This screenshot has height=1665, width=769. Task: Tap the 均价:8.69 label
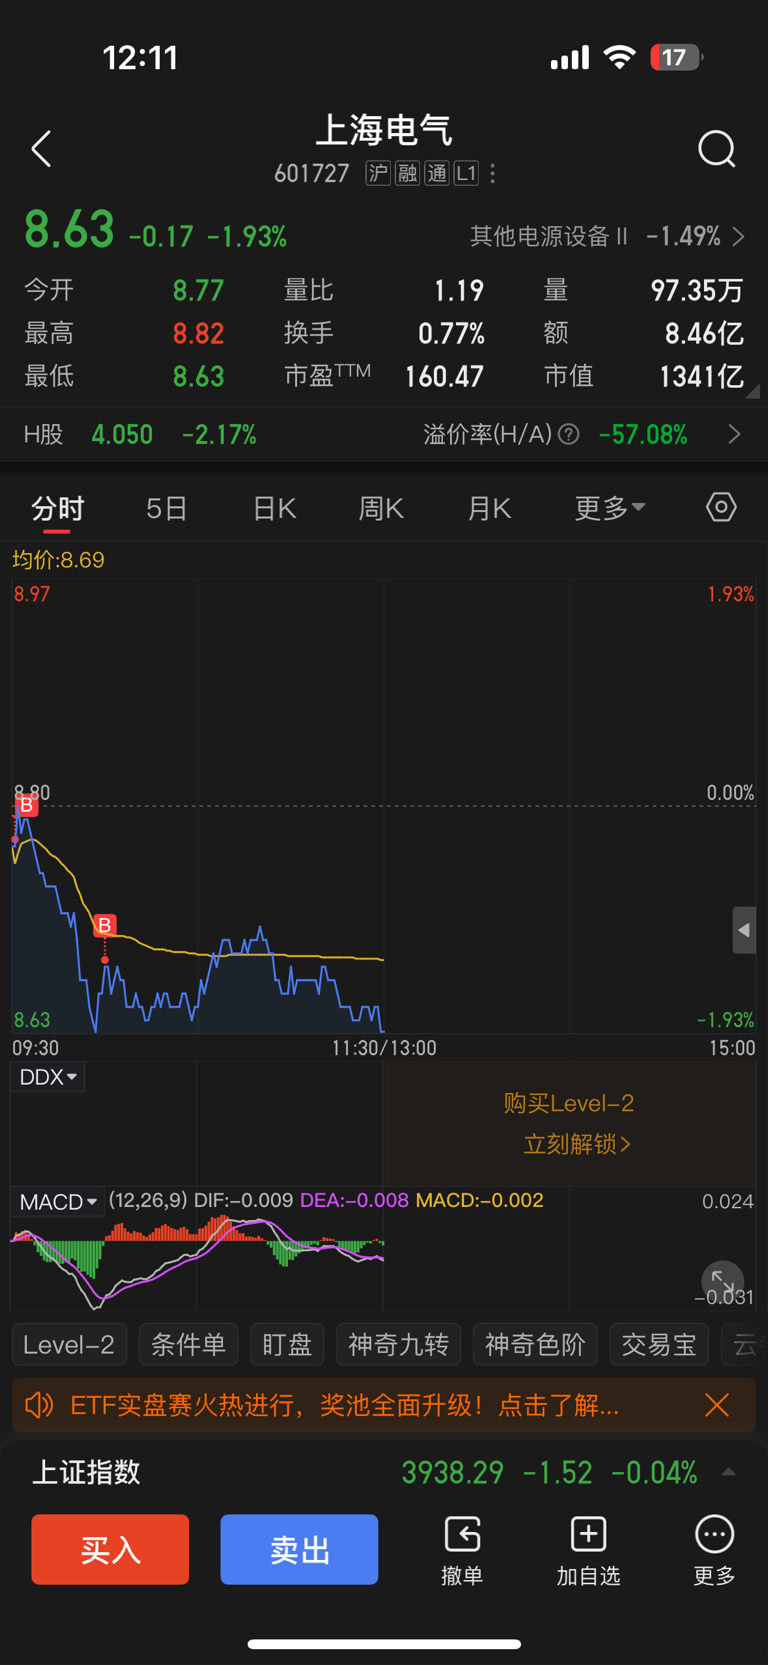pos(58,560)
